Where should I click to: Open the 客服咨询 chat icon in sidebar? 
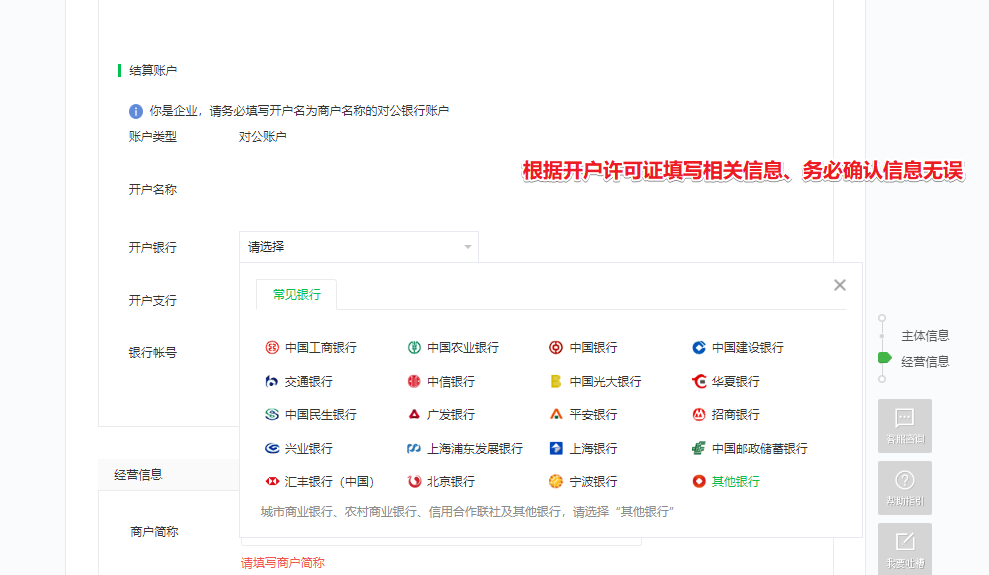pyautogui.click(x=904, y=418)
